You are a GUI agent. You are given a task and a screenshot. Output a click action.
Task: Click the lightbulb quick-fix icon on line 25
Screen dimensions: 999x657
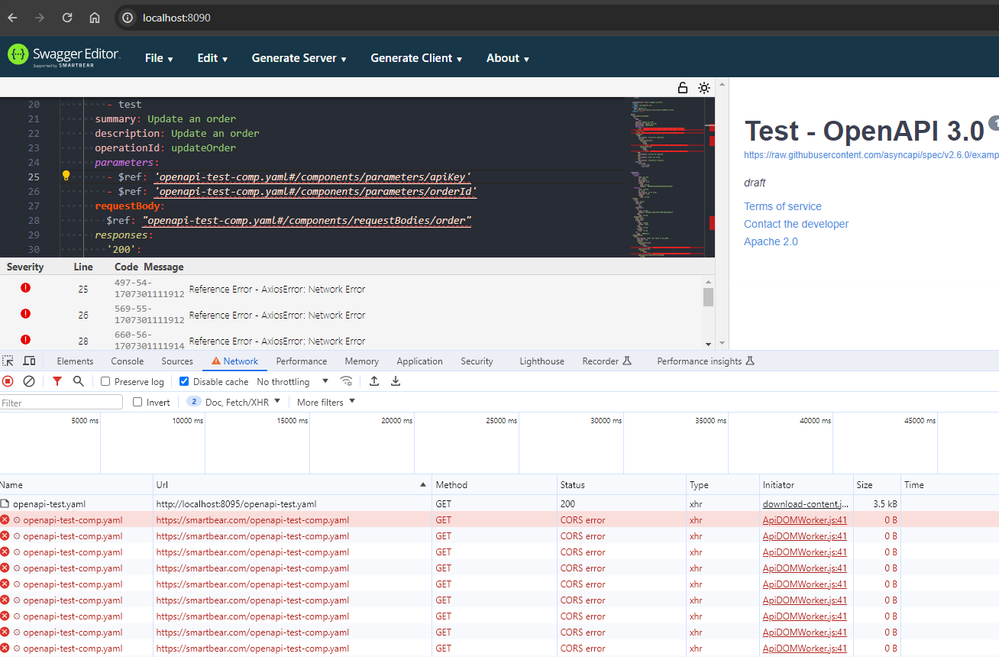(66, 176)
